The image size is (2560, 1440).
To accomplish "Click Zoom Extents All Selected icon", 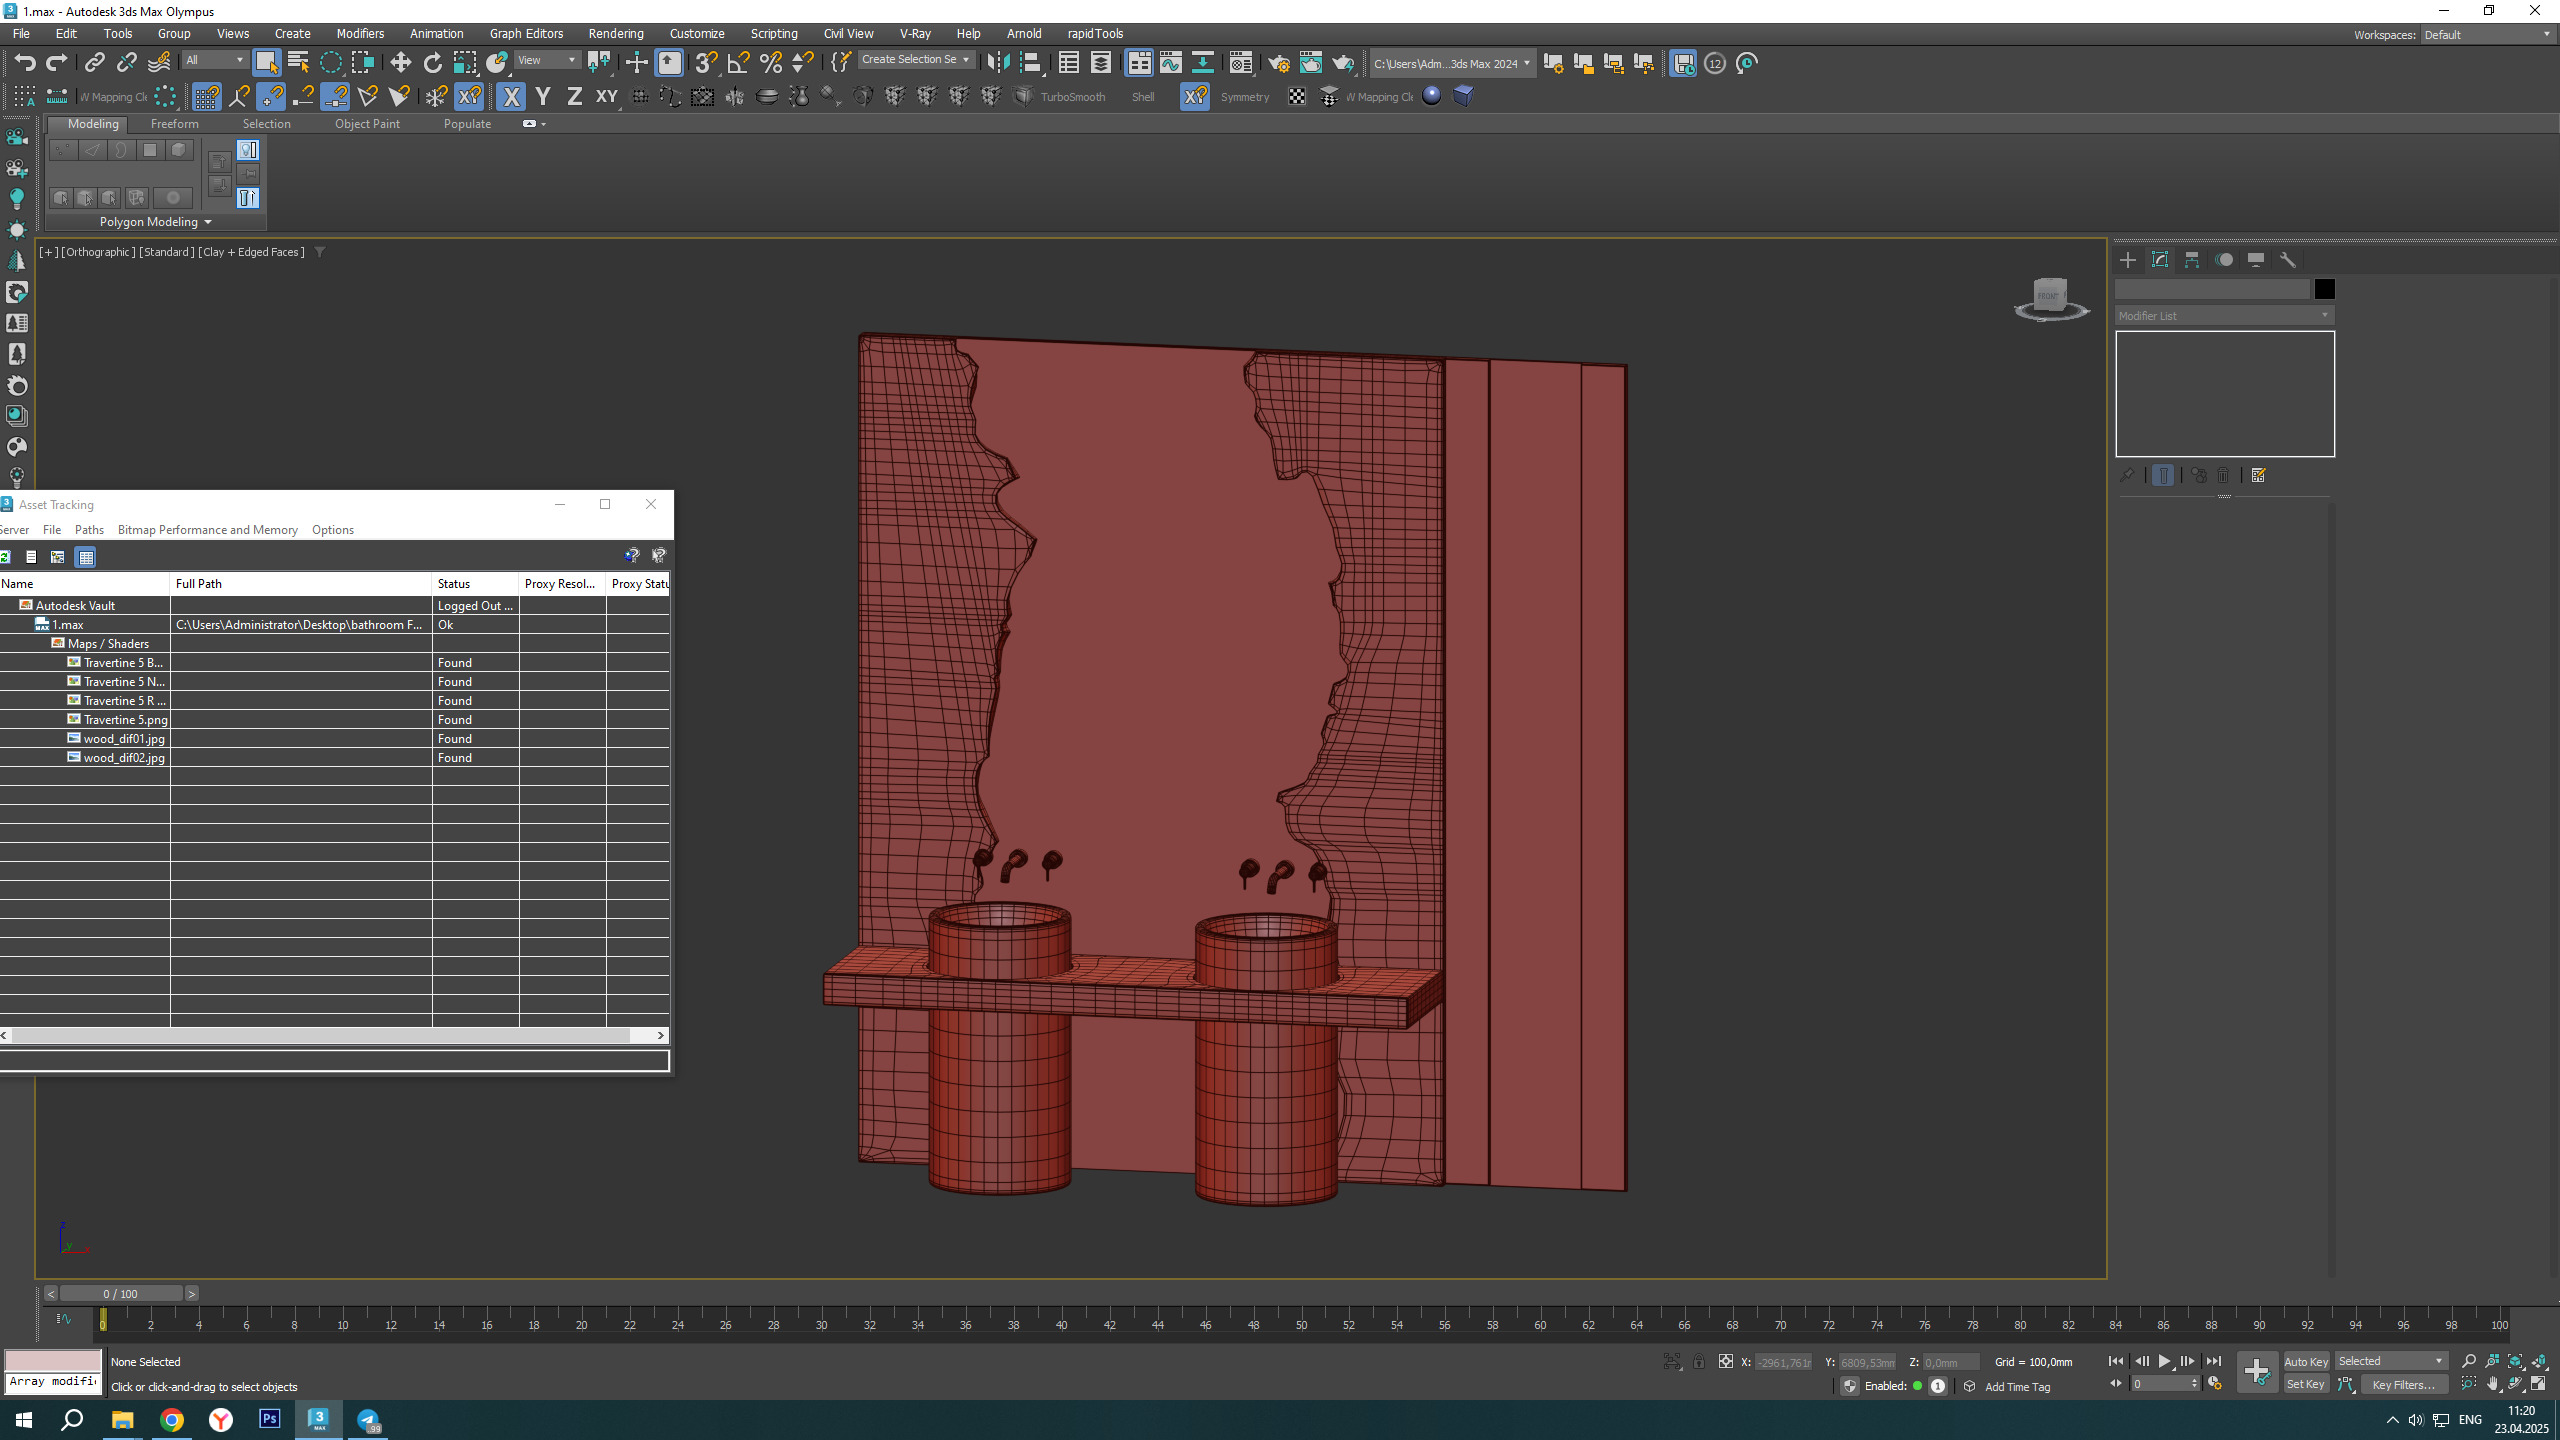I will 2539,1361.
